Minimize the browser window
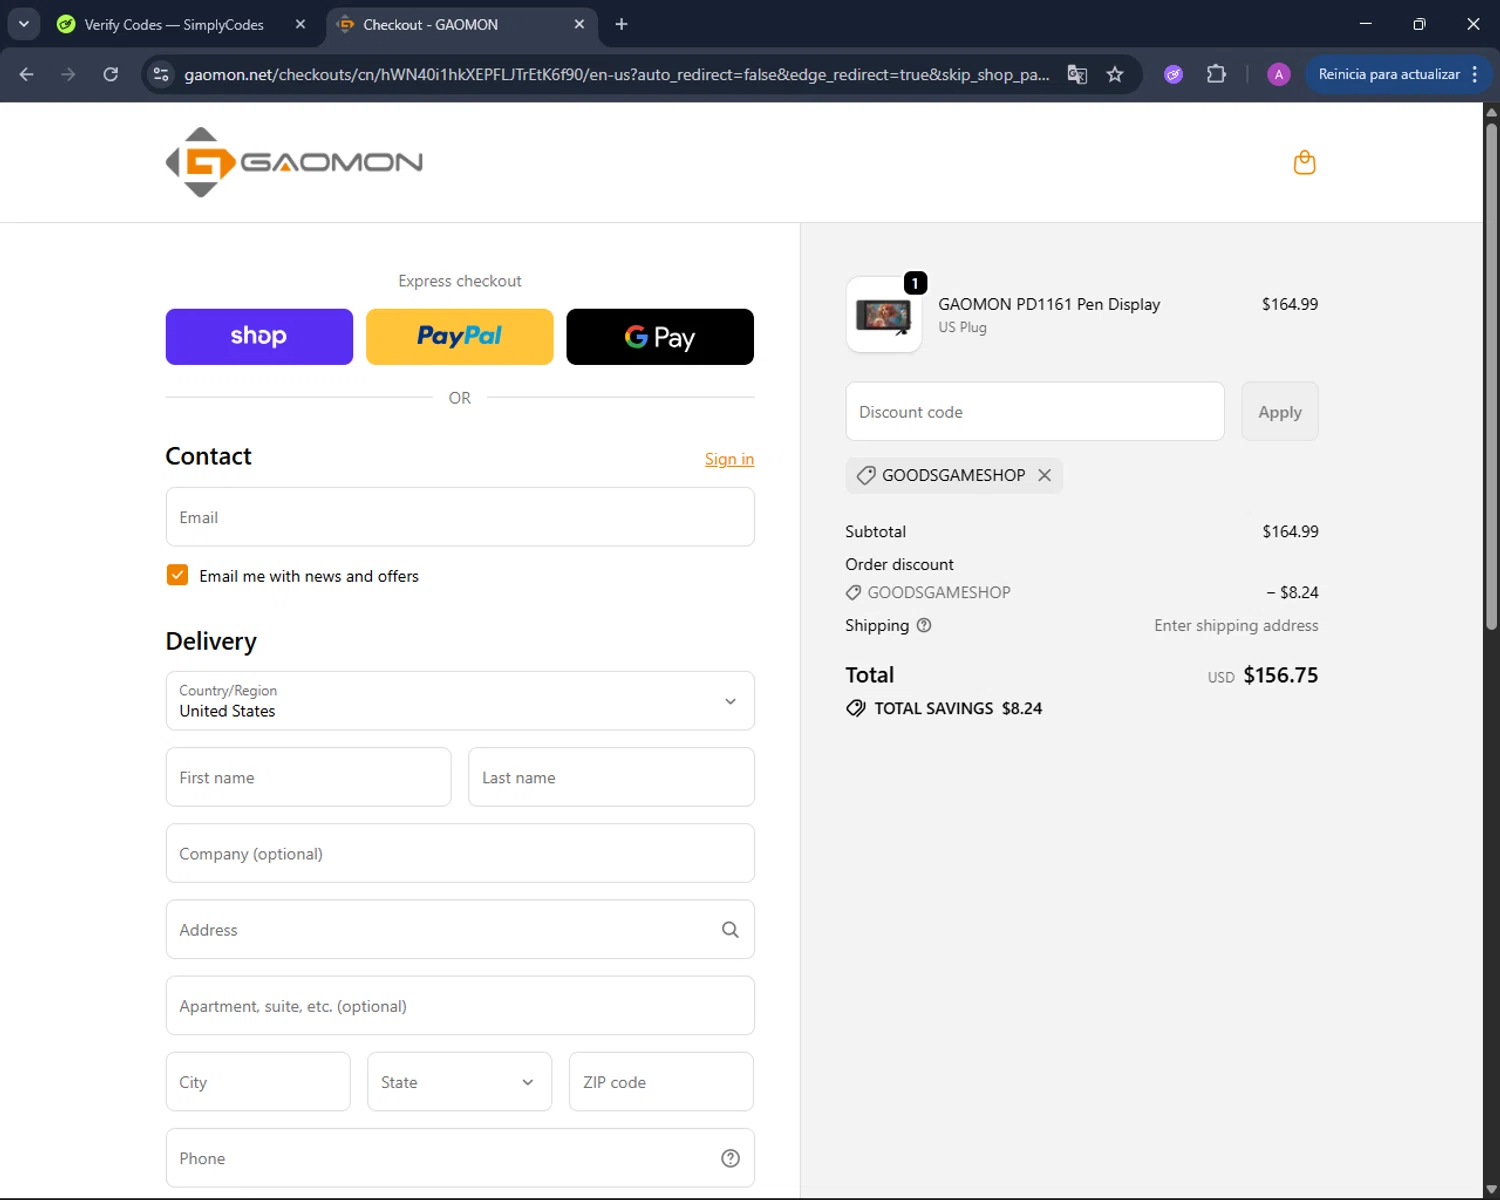1500x1200 pixels. (1365, 24)
